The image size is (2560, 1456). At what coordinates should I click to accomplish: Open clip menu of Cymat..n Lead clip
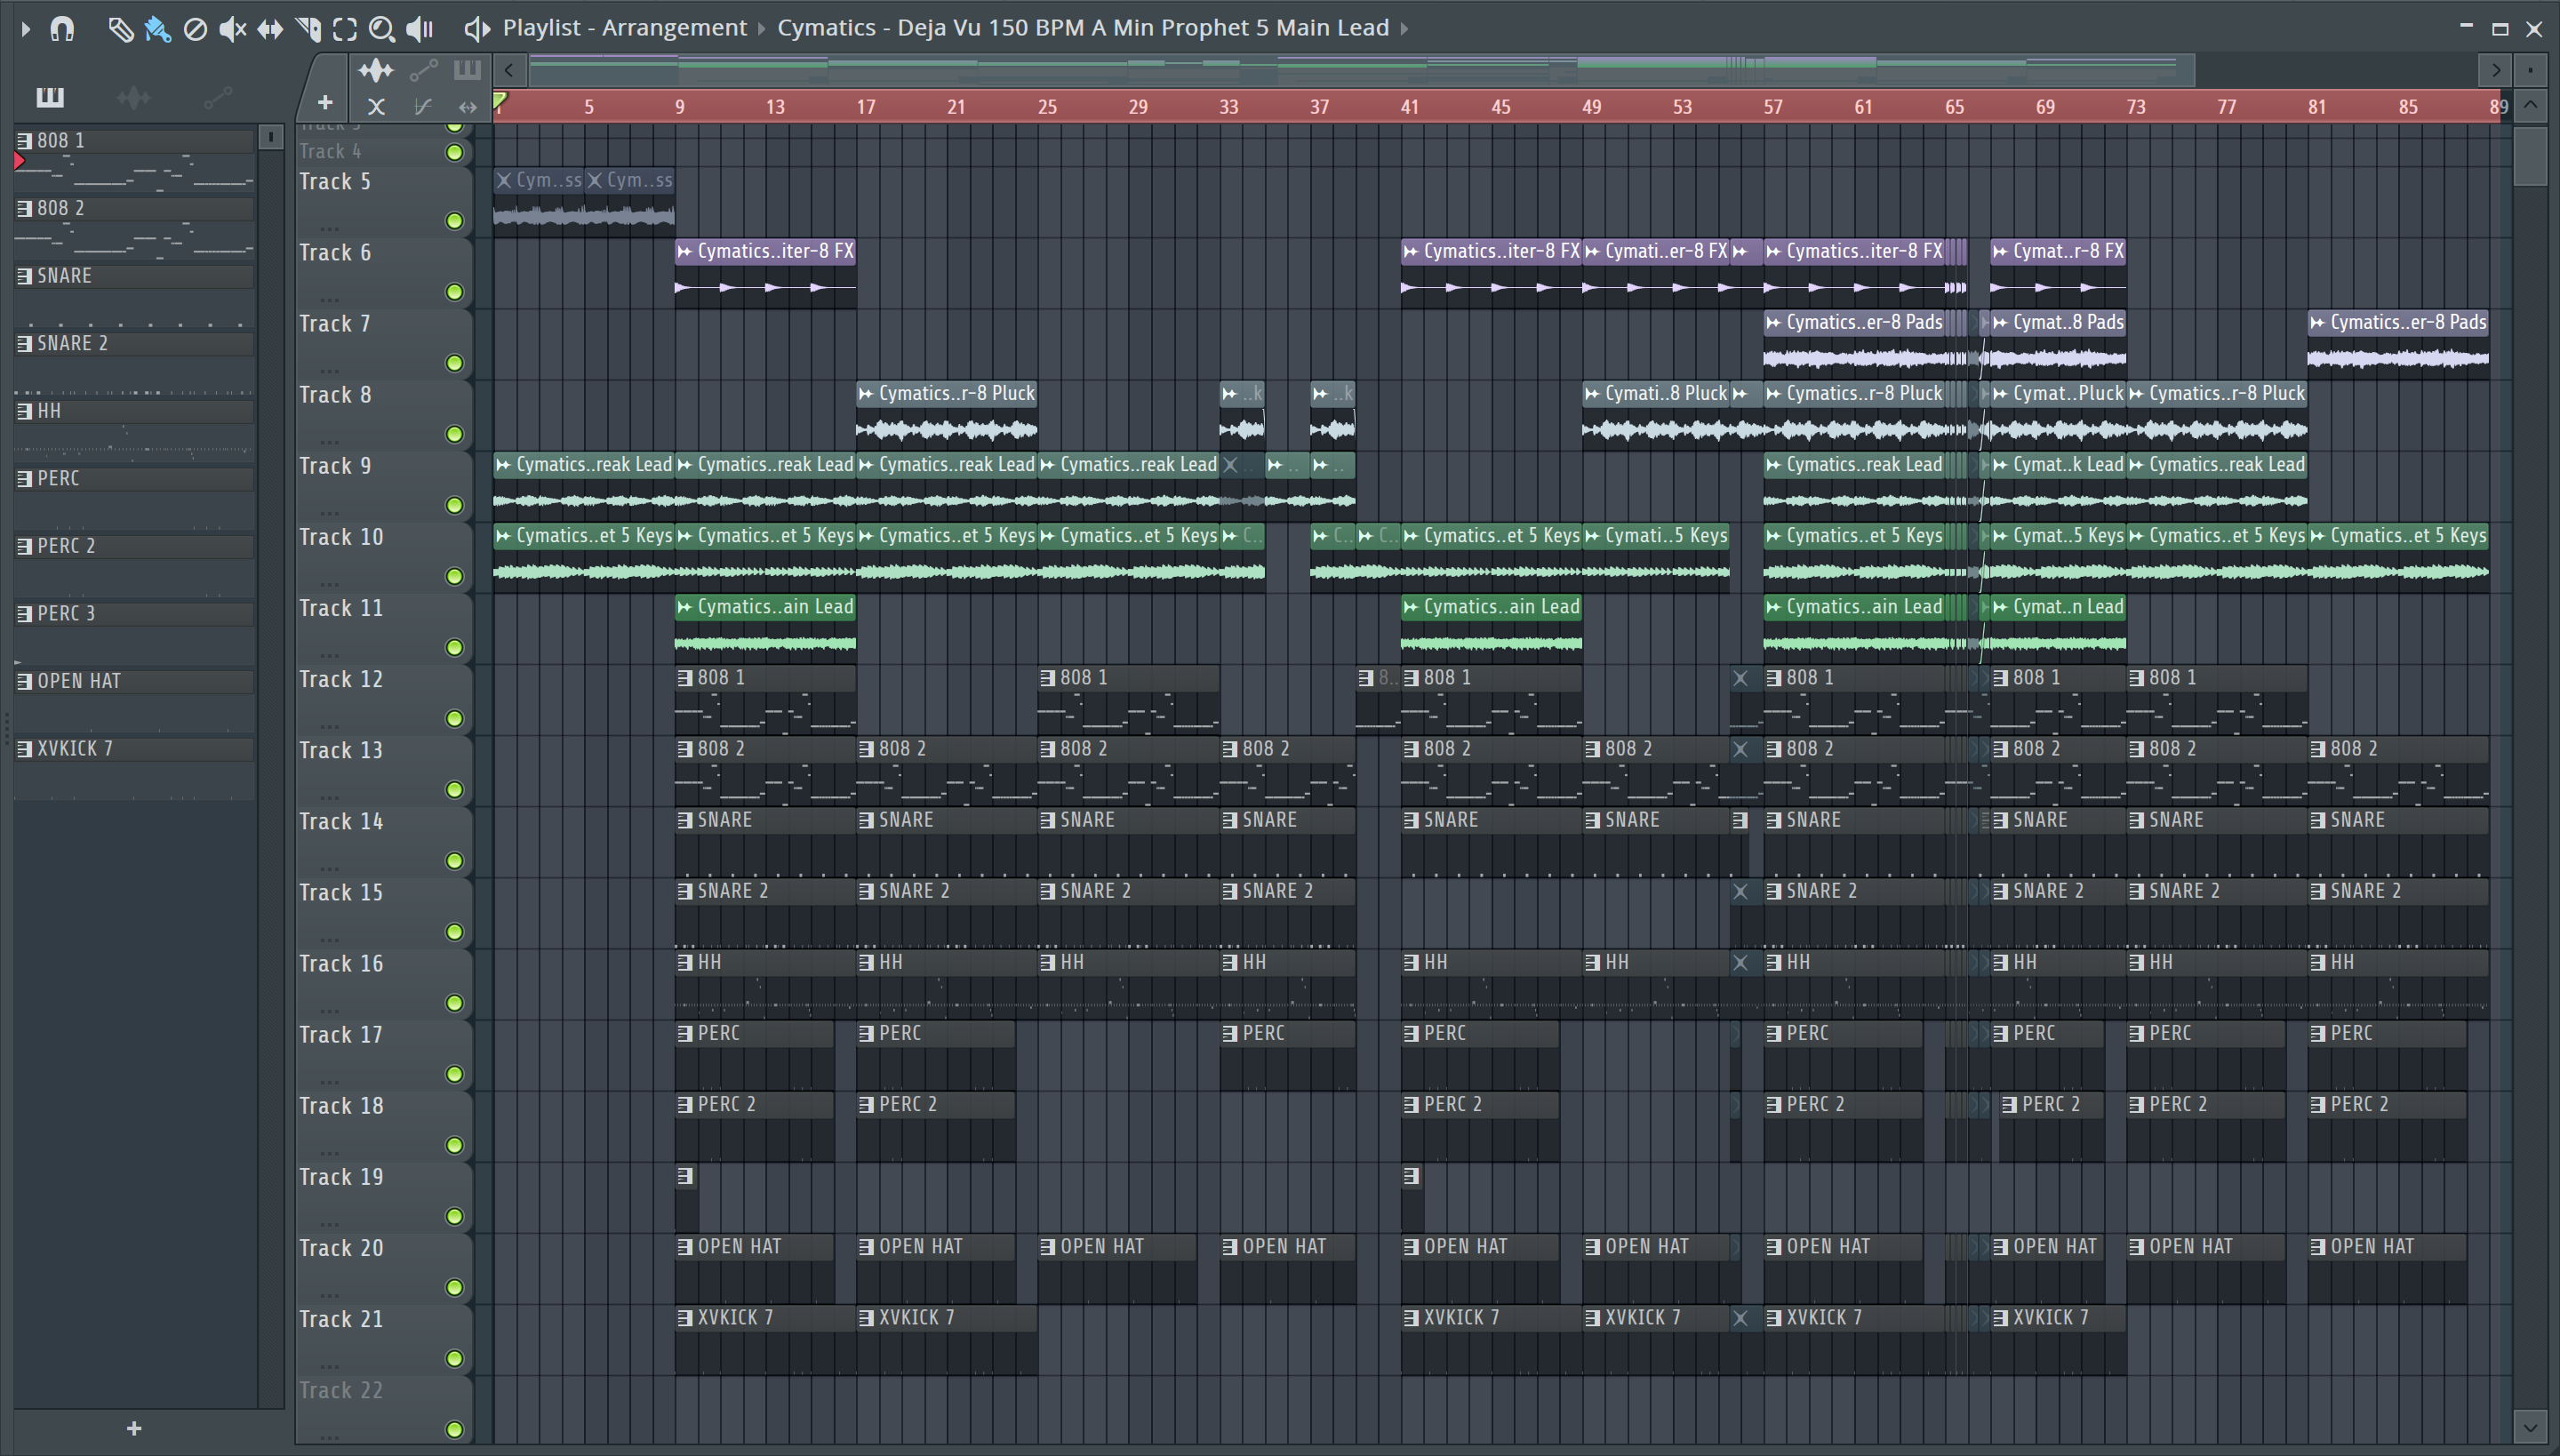point(2000,607)
